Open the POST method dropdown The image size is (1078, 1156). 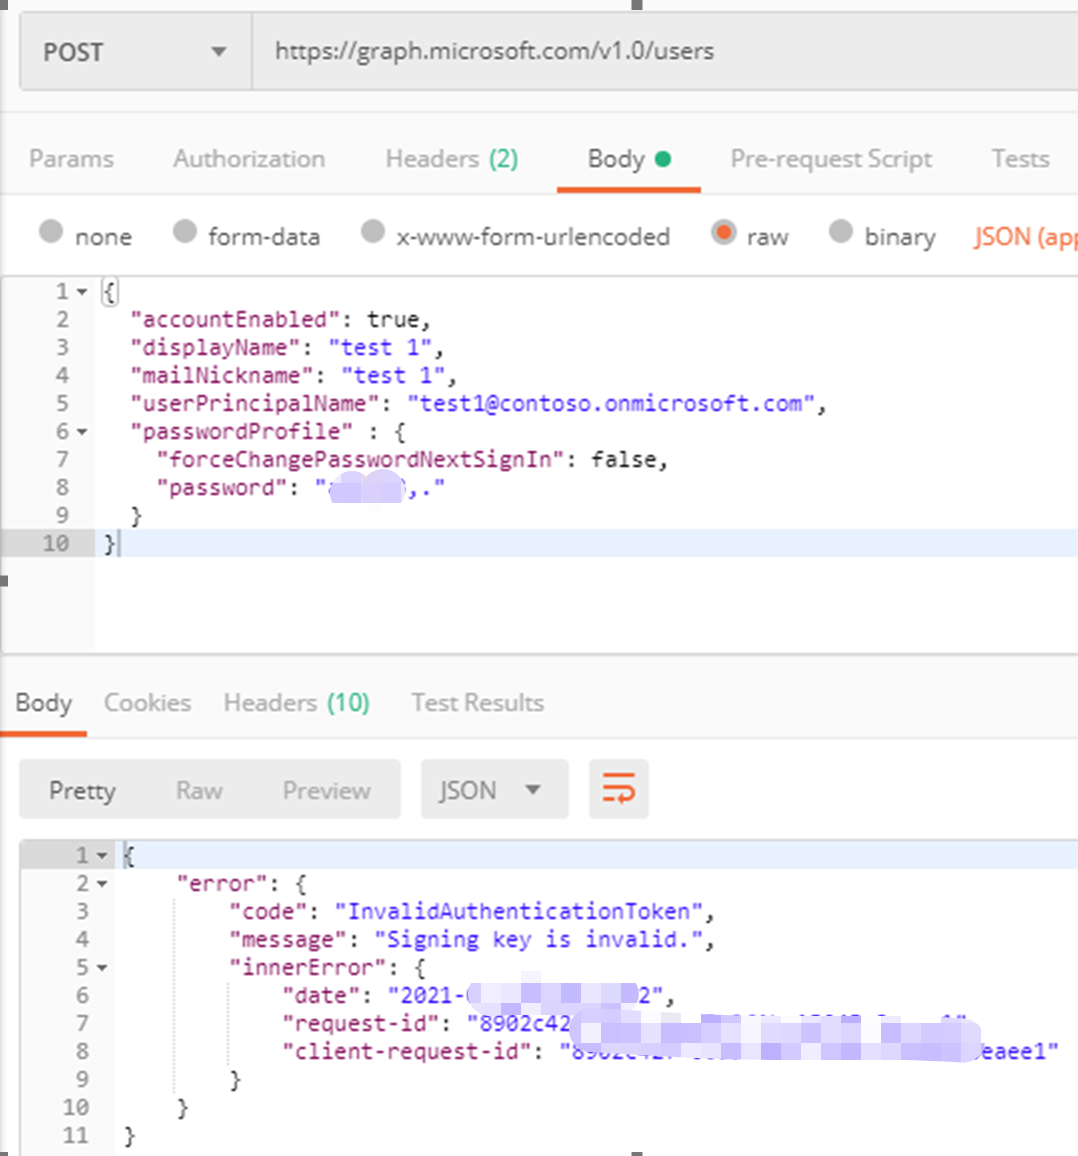(x=135, y=52)
